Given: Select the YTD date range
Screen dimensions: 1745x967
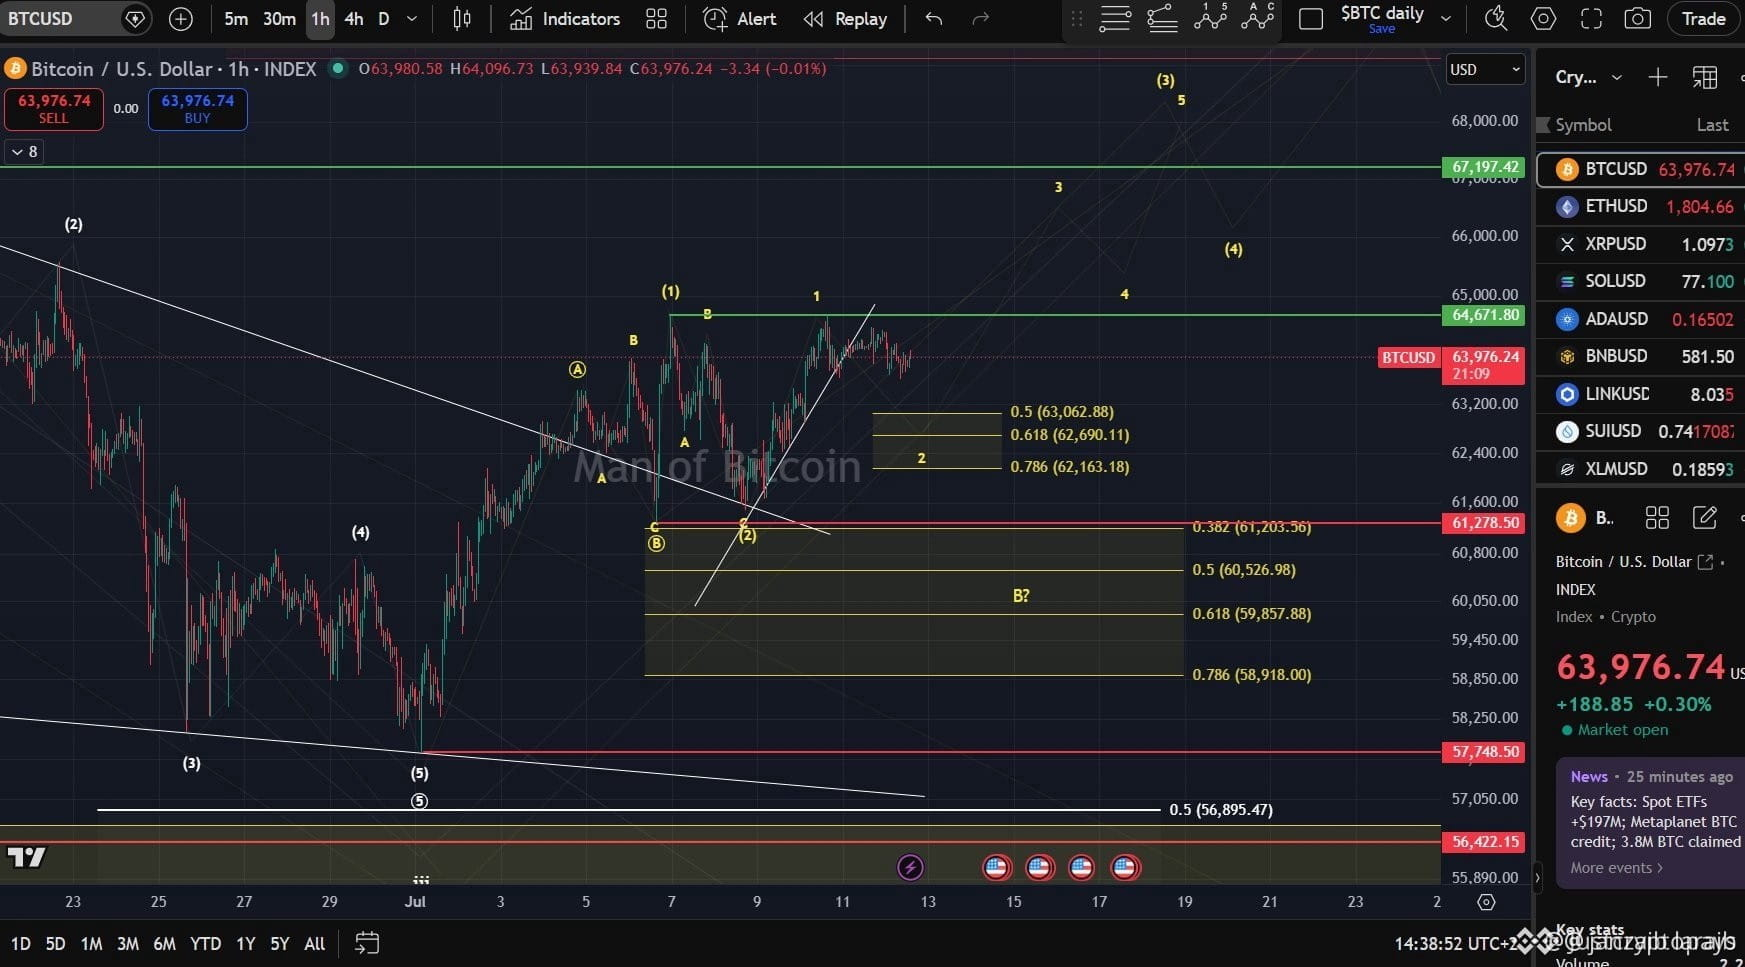Looking at the screenshot, I should [205, 943].
